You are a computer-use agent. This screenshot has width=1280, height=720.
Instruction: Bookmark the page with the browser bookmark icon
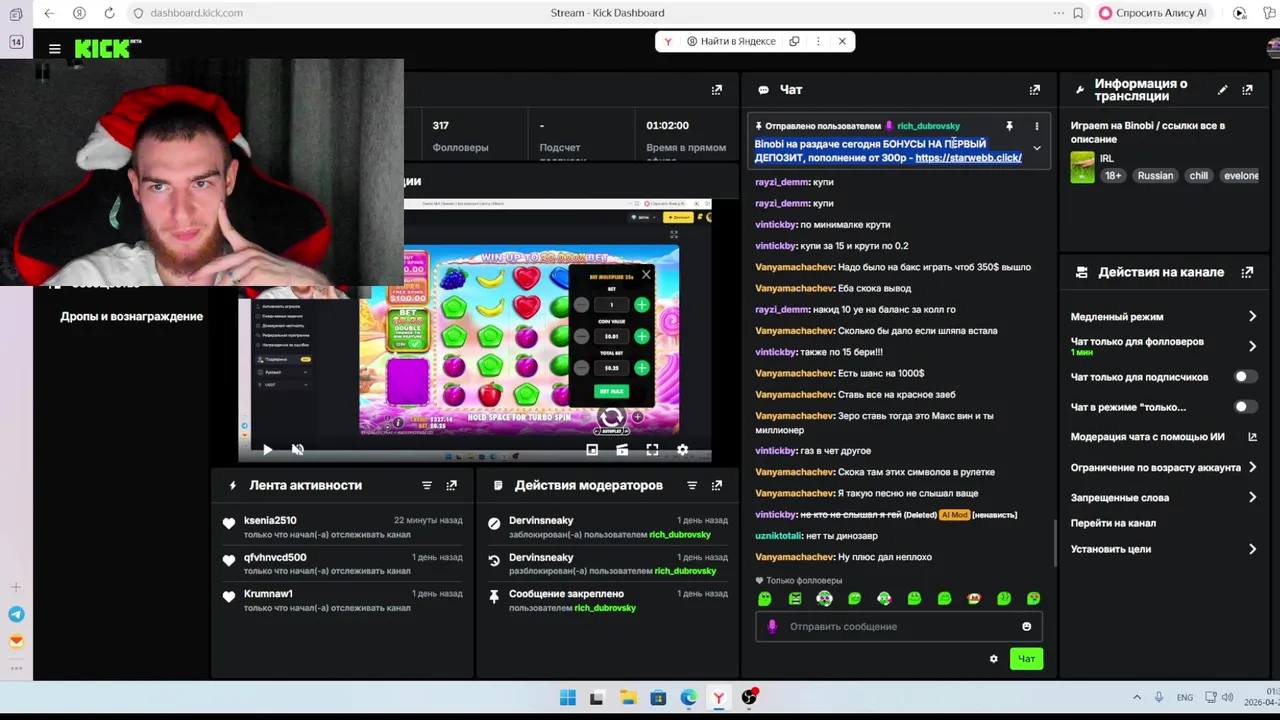click(x=1078, y=13)
